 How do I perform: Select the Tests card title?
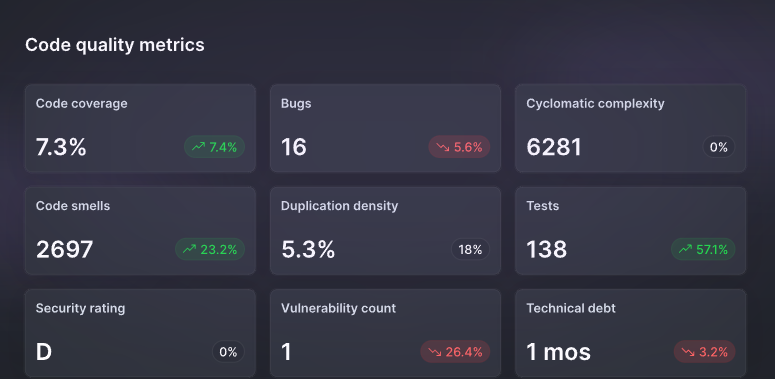coord(543,206)
